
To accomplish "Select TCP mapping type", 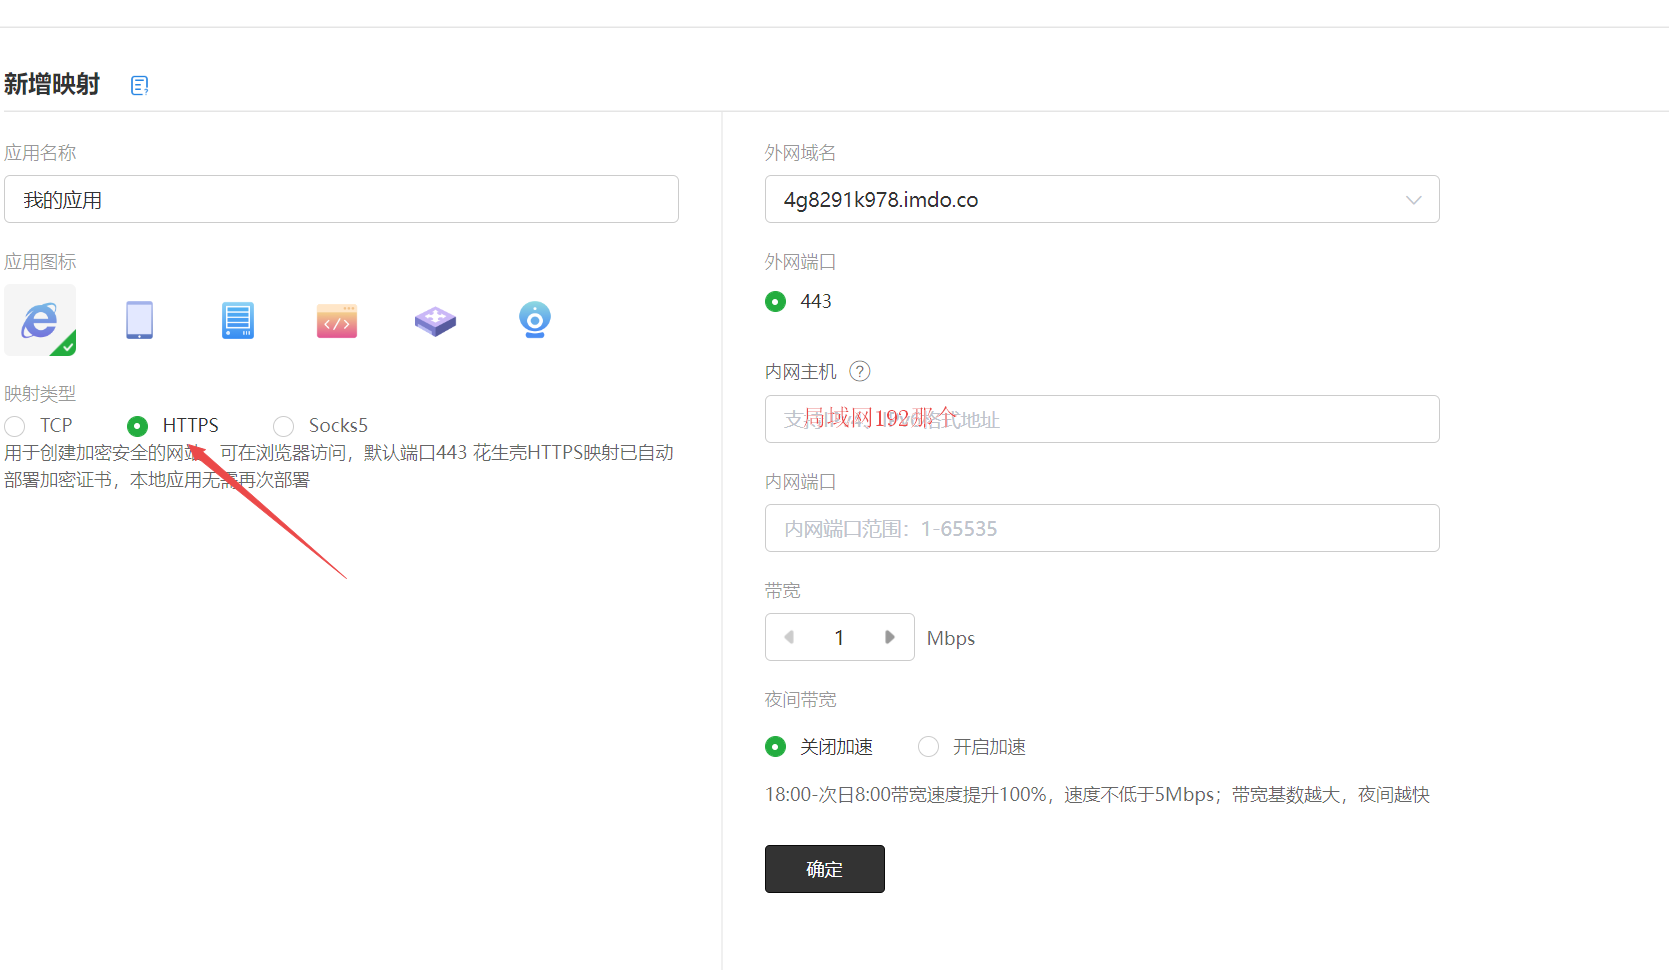I will (15, 426).
